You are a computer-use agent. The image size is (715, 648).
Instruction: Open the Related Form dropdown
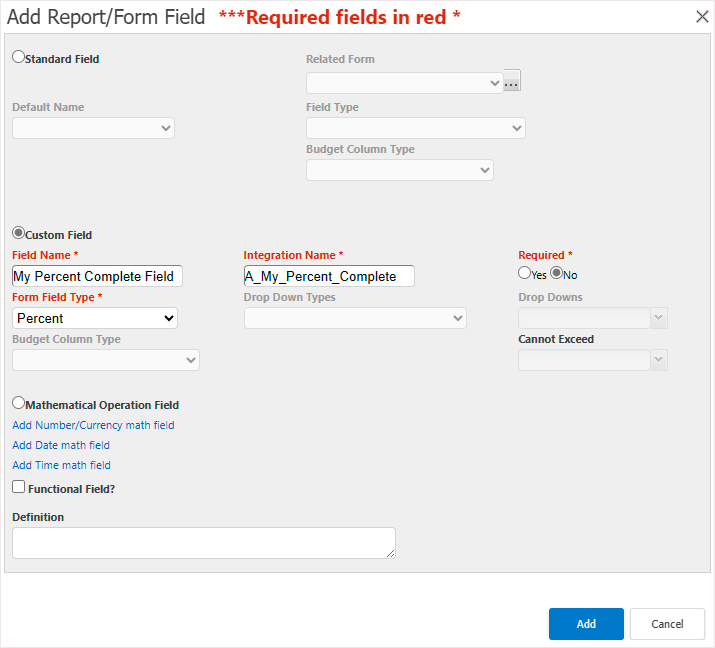click(405, 83)
